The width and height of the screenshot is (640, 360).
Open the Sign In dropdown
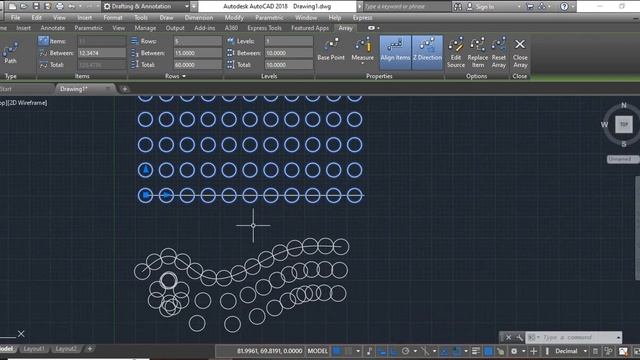click(519, 7)
